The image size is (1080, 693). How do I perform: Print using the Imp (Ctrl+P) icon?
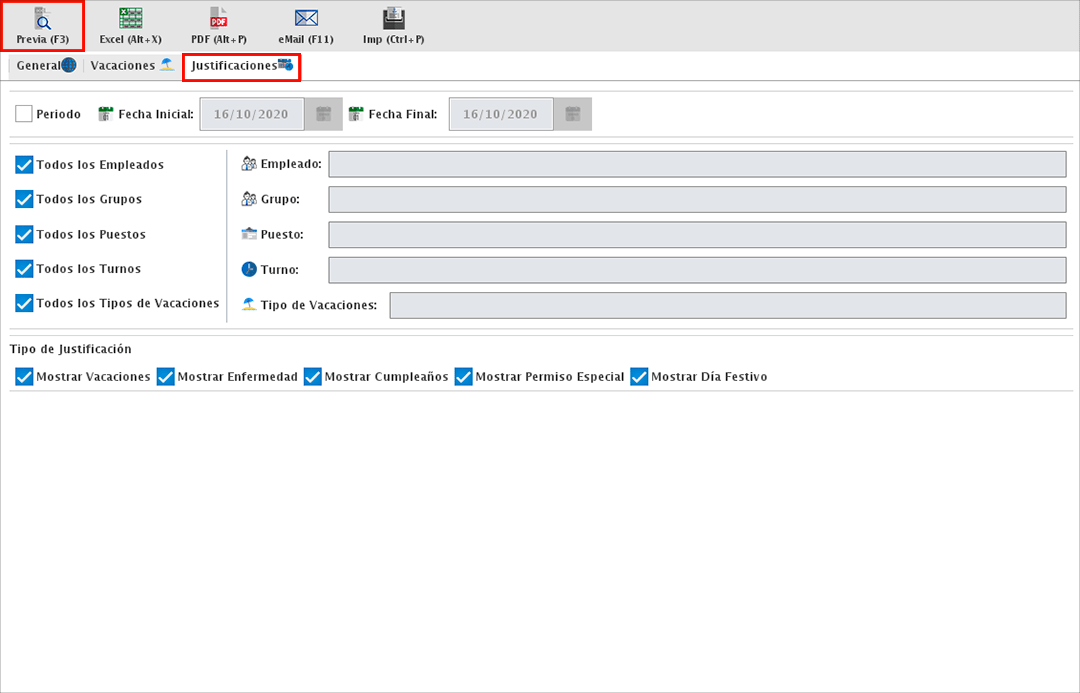pyautogui.click(x=393, y=19)
